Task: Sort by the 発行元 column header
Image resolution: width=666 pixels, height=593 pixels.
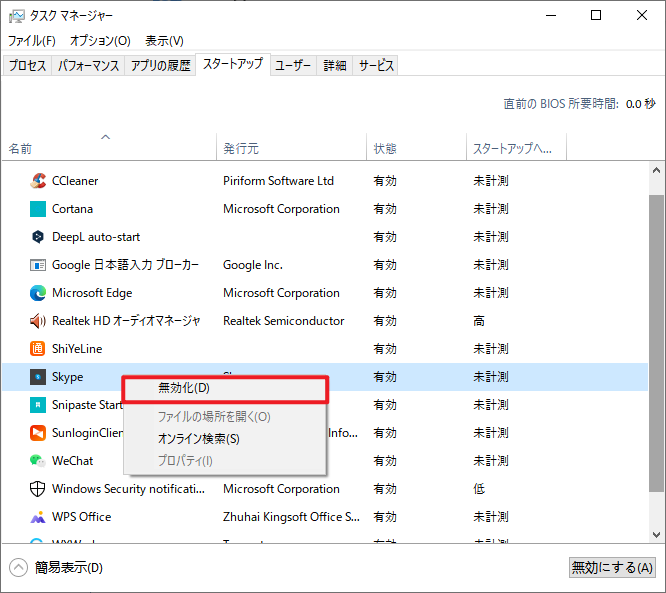Action: point(291,147)
